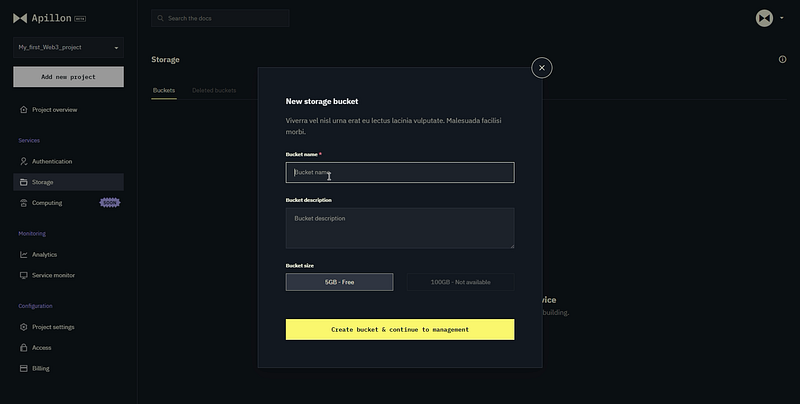800x404 pixels.
Task: Click Create bucket & continue to management
Action: [x=400, y=330]
